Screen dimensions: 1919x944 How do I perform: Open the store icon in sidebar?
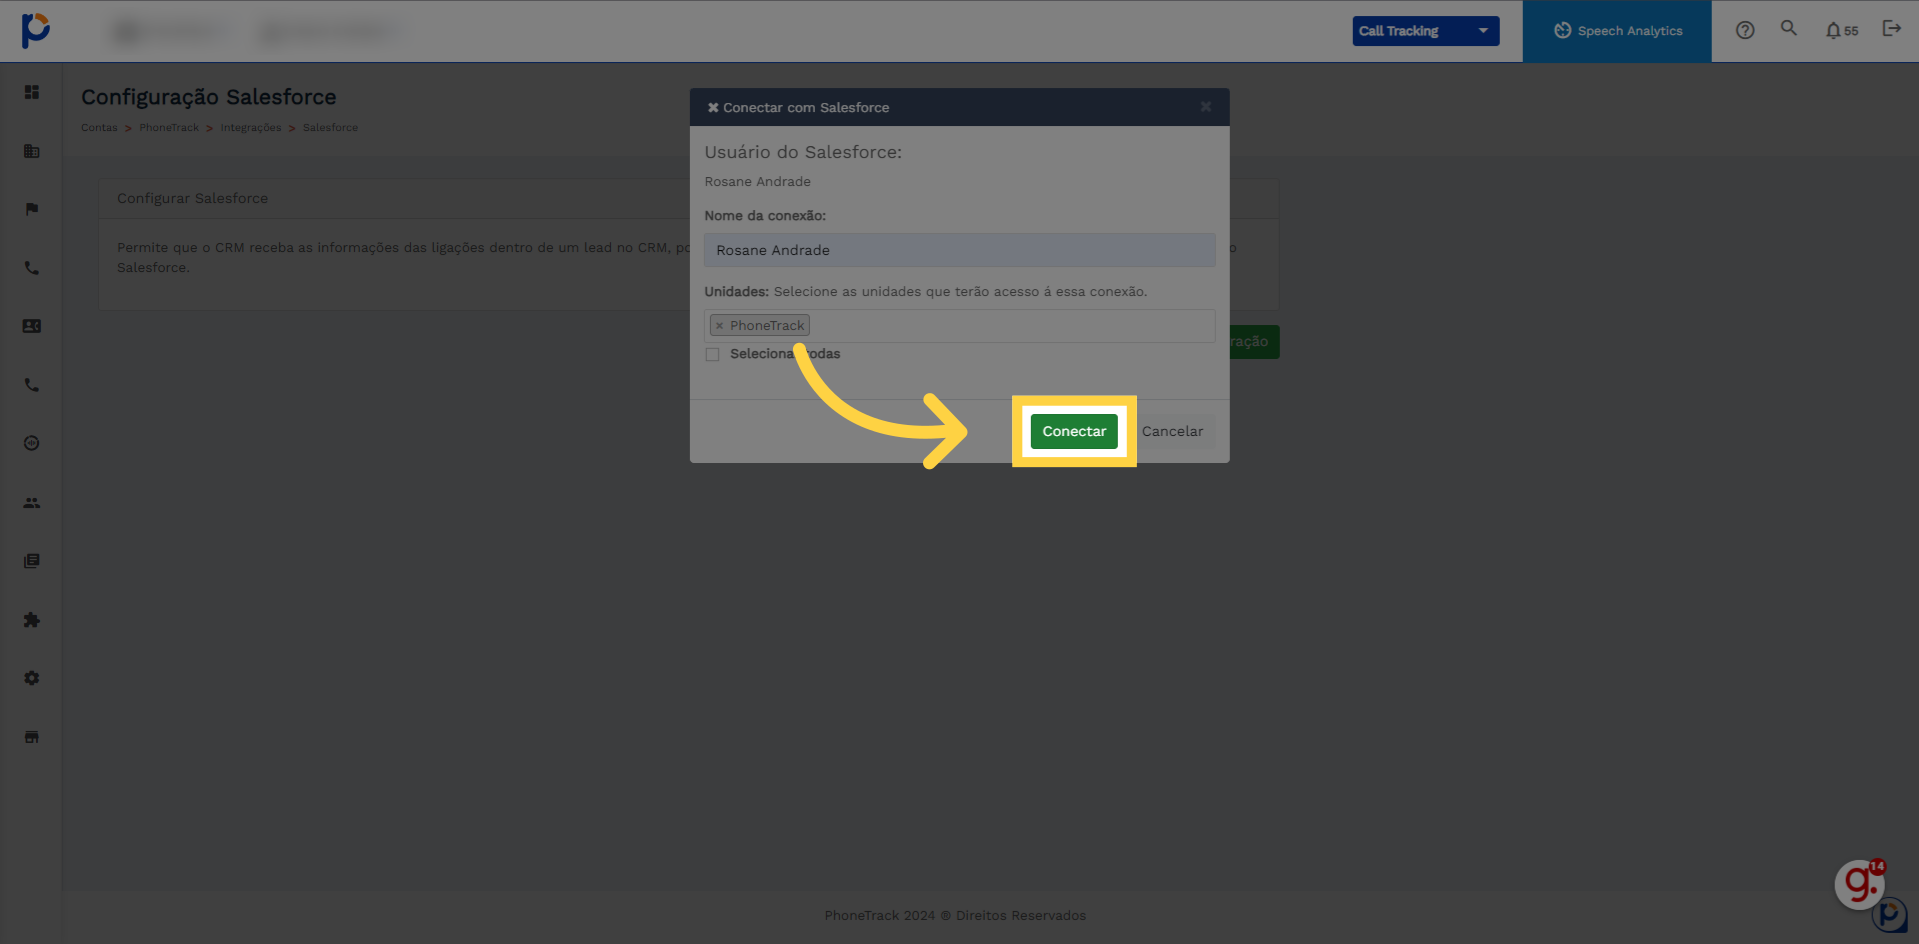[32, 737]
